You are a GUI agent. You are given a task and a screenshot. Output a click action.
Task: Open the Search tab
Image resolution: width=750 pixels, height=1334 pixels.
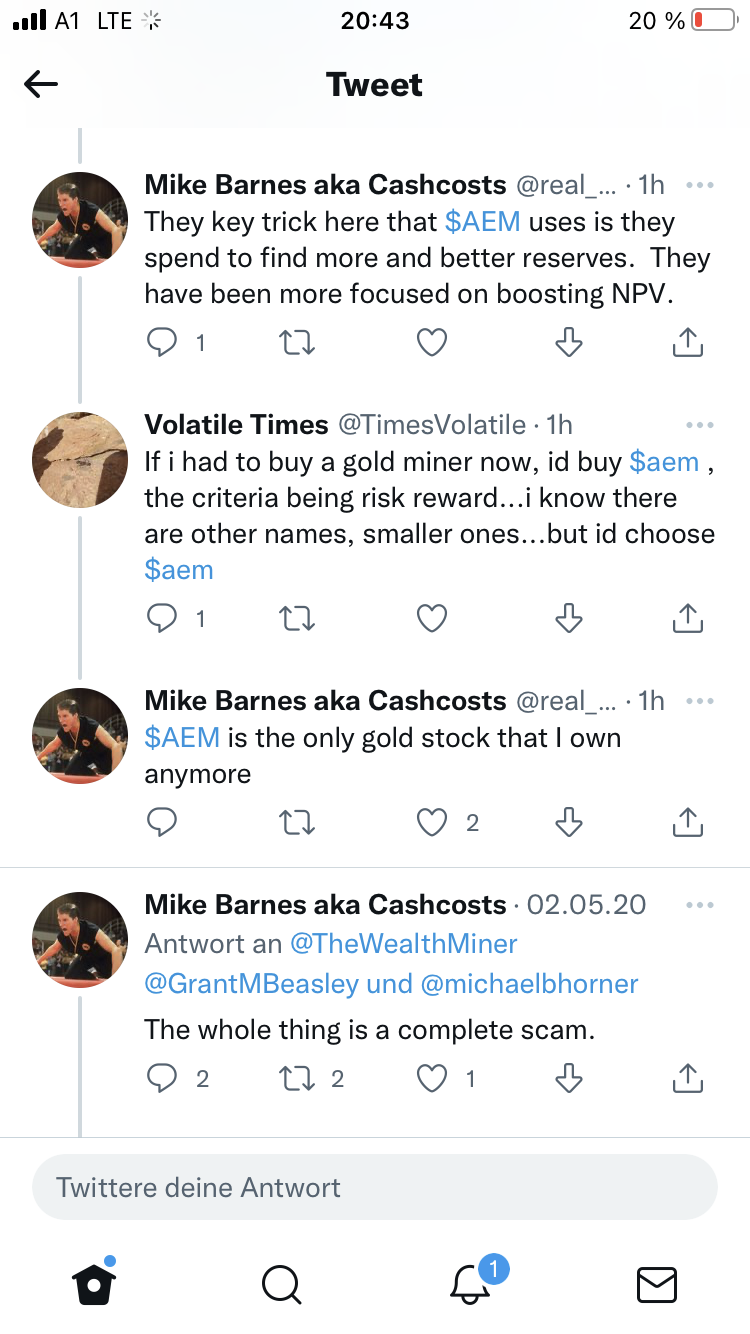281,1284
